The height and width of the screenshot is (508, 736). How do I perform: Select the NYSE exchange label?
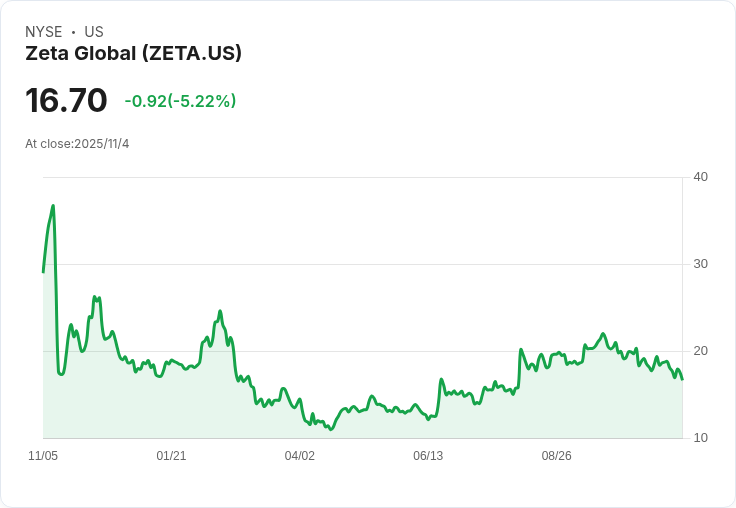44,32
